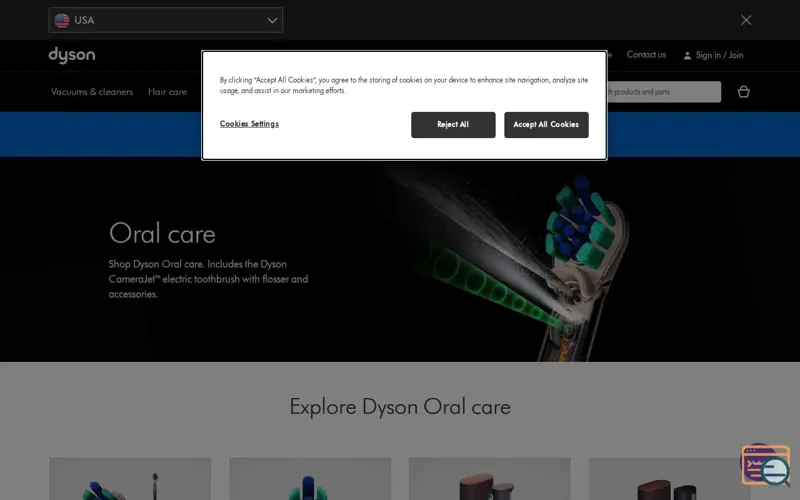Click Reject All button

pyautogui.click(x=453, y=124)
